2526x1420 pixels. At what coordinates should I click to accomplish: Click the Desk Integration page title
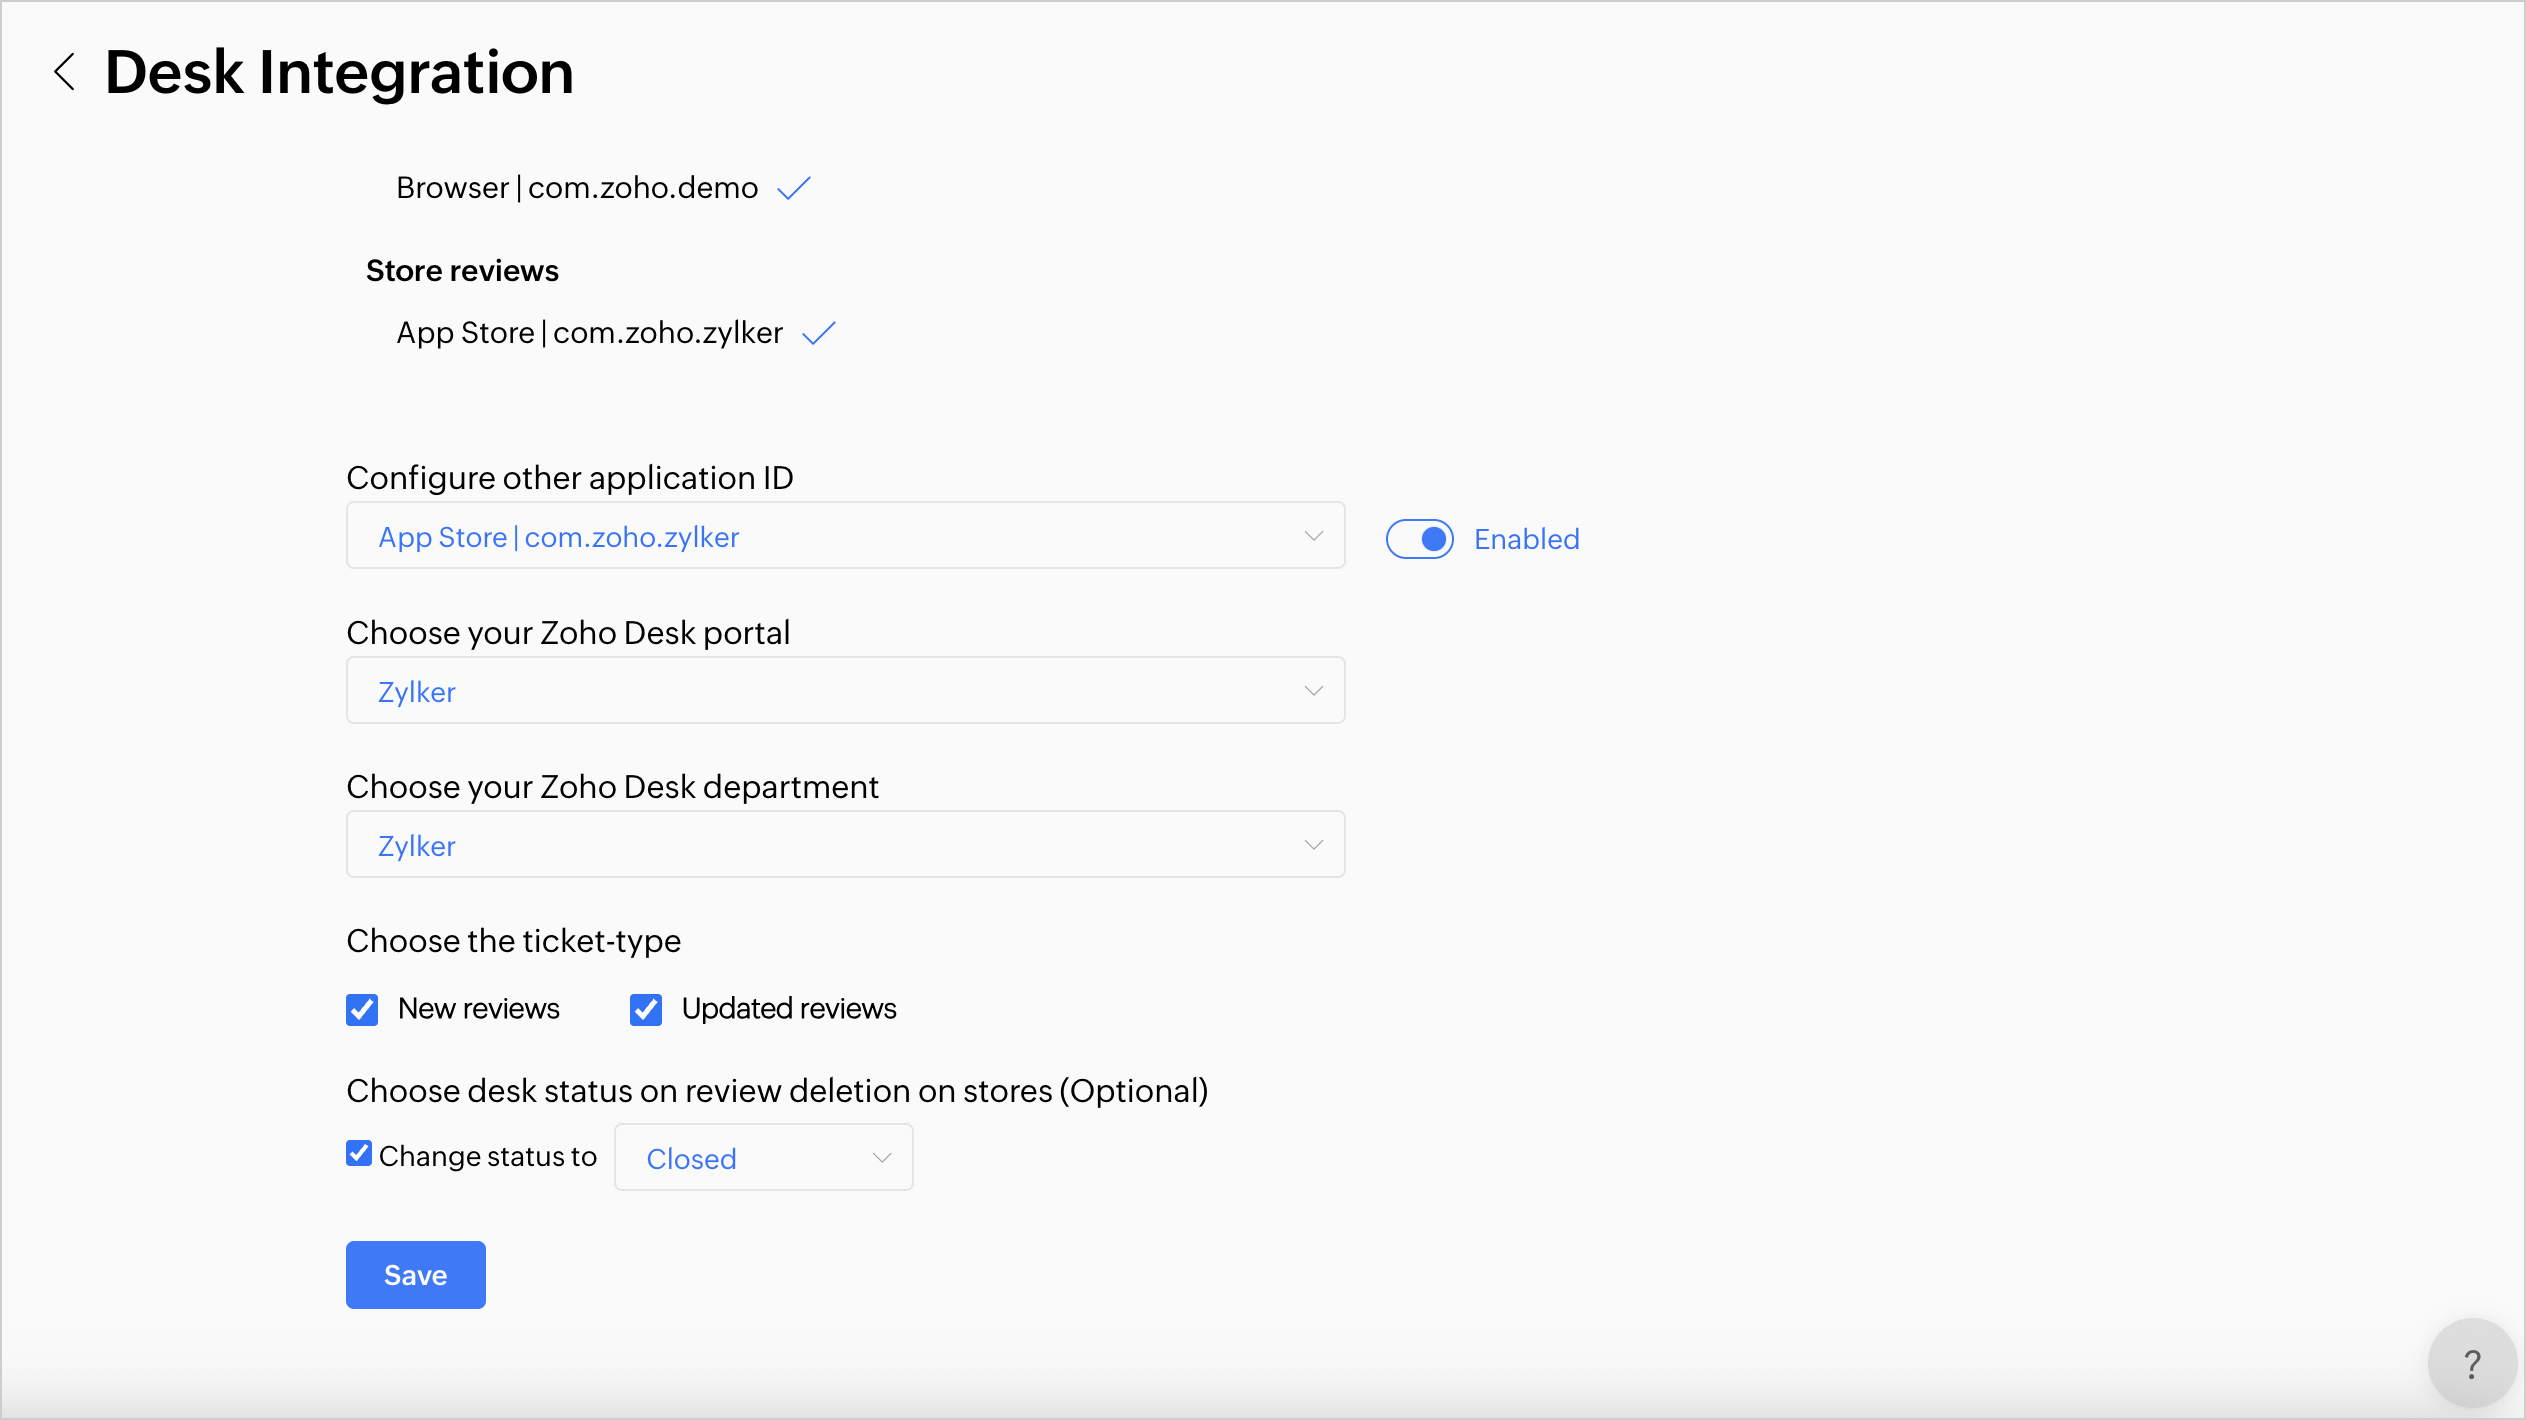(339, 72)
